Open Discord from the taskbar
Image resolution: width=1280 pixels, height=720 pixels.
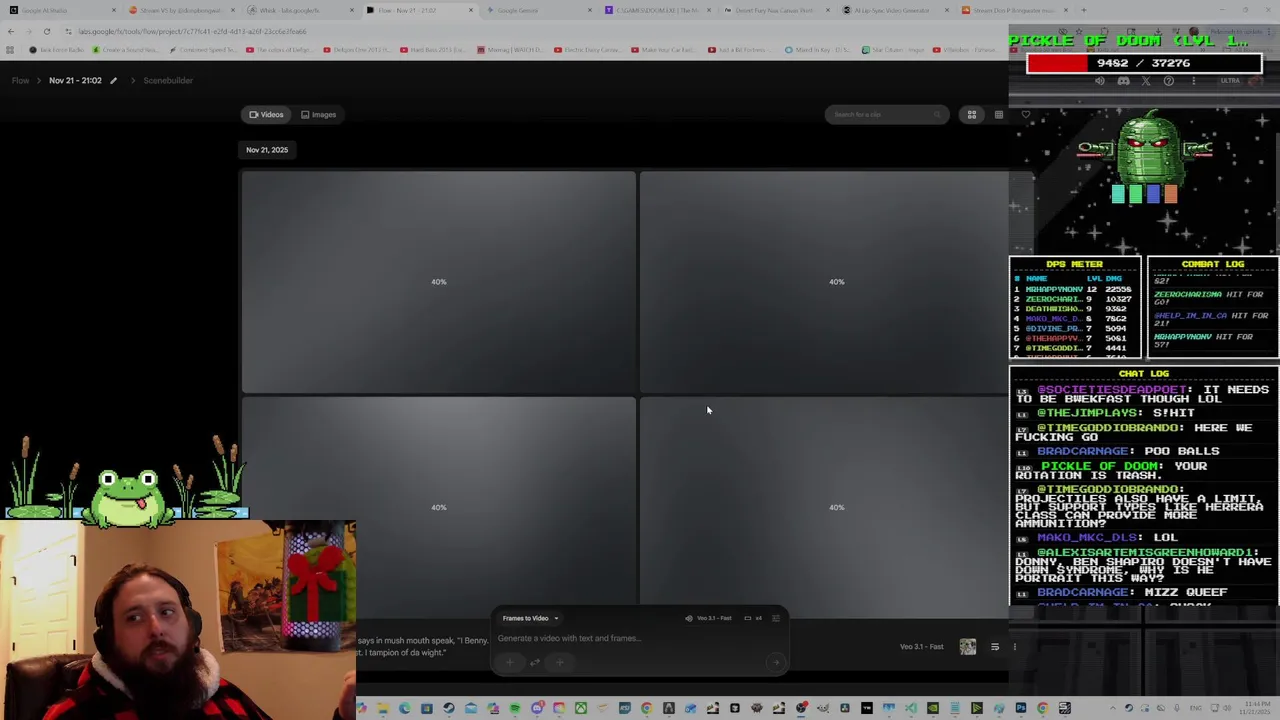coord(537,708)
